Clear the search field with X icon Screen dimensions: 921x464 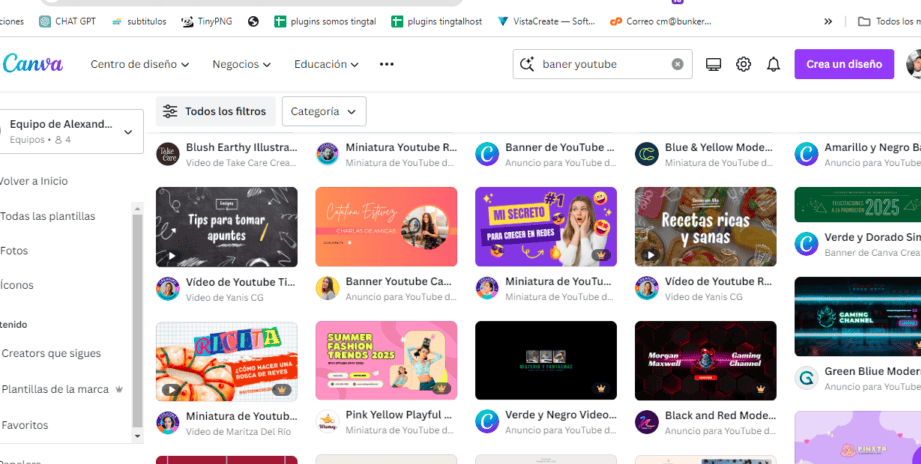[677, 64]
